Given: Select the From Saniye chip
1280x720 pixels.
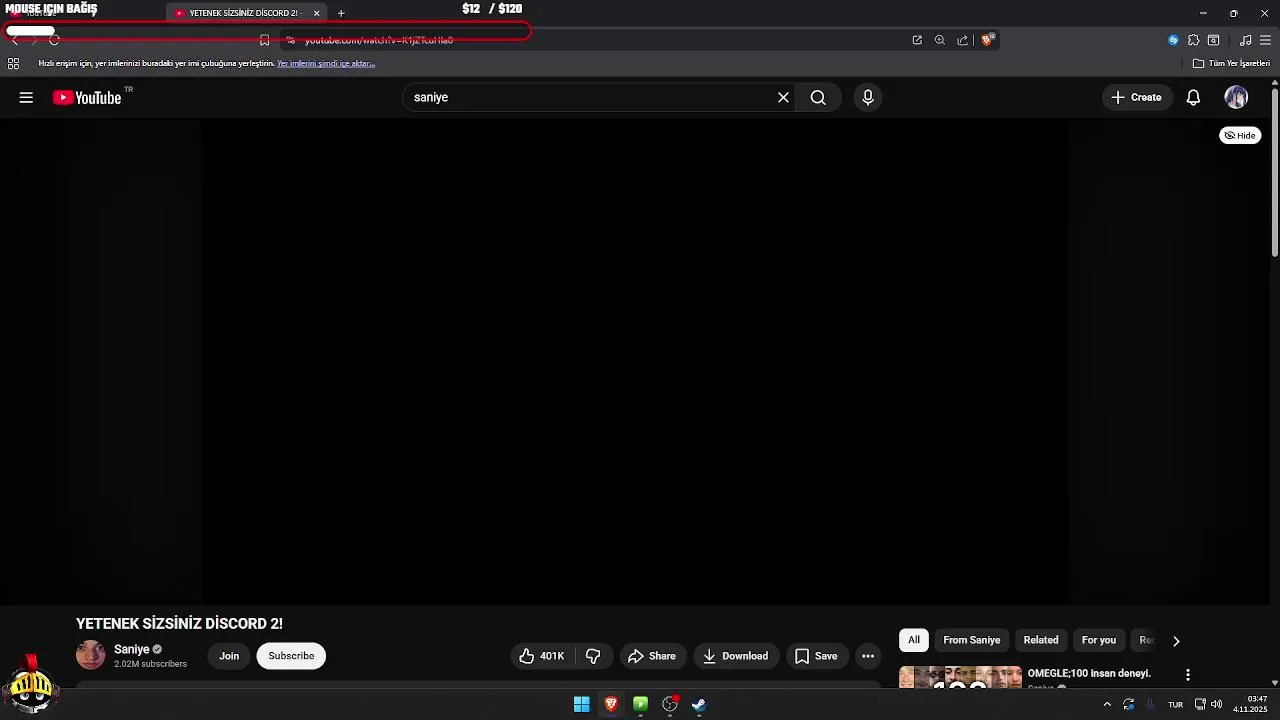Looking at the screenshot, I should point(971,640).
